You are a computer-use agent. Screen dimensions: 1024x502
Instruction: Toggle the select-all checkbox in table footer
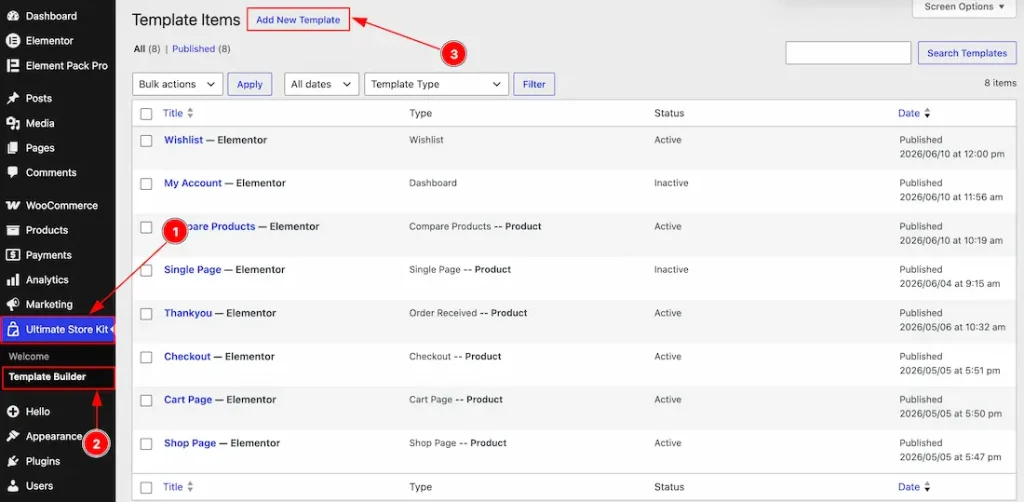[x=146, y=488]
